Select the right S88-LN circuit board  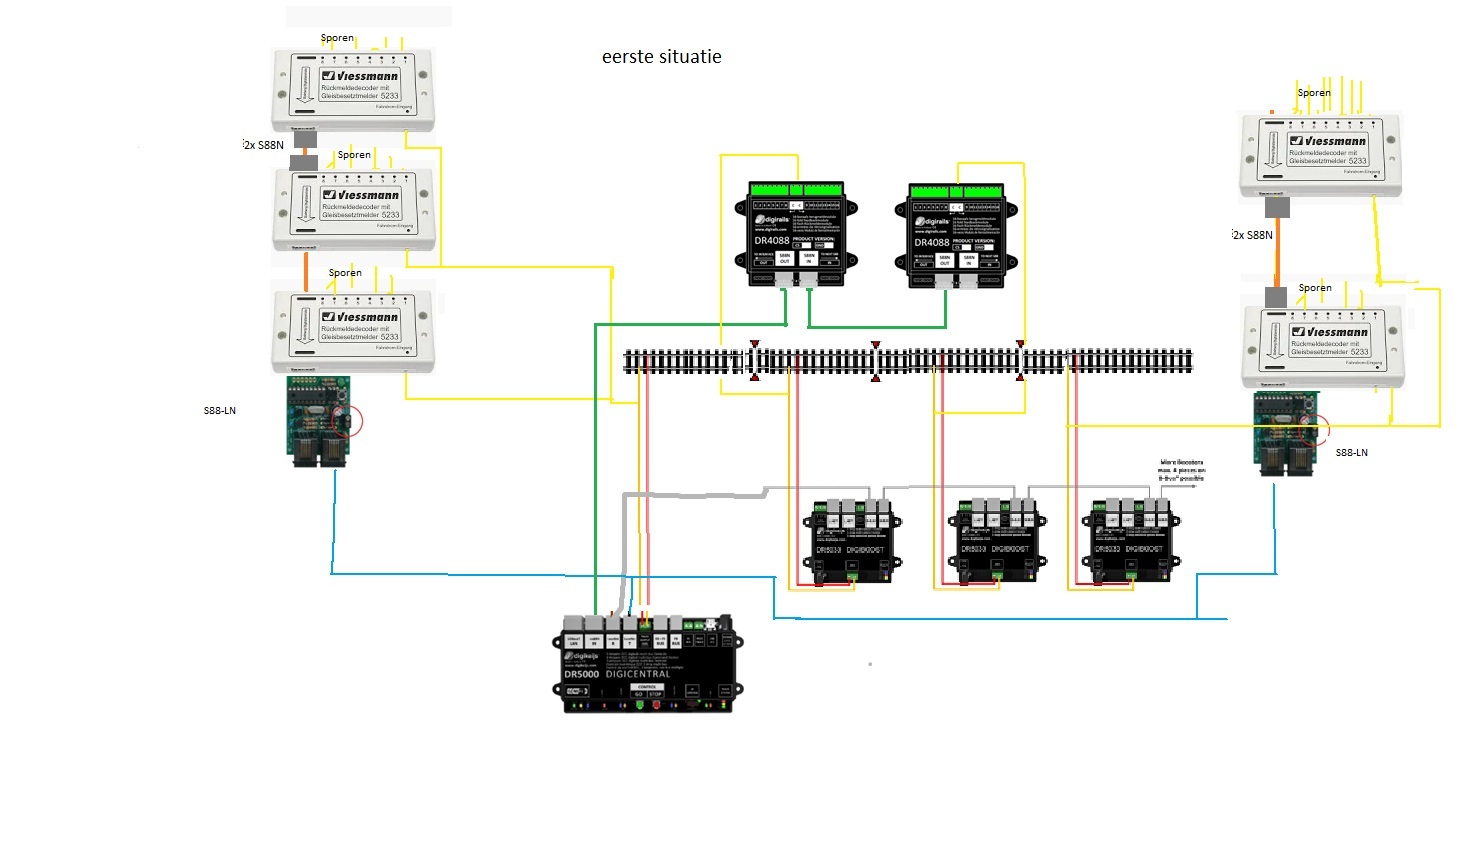pyautogui.click(x=1288, y=433)
